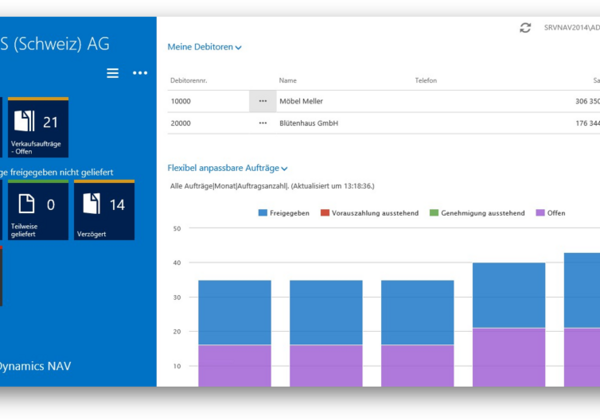The height and width of the screenshot is (420, 600).
Task: Click the three-dot more options in the sidebar
Action: (140, 73)
